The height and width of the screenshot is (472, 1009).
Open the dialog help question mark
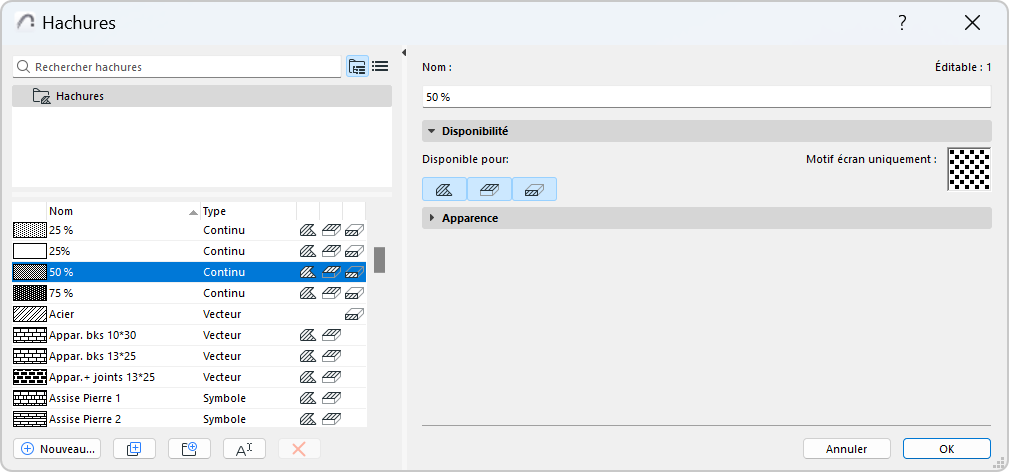click(902, 23)
